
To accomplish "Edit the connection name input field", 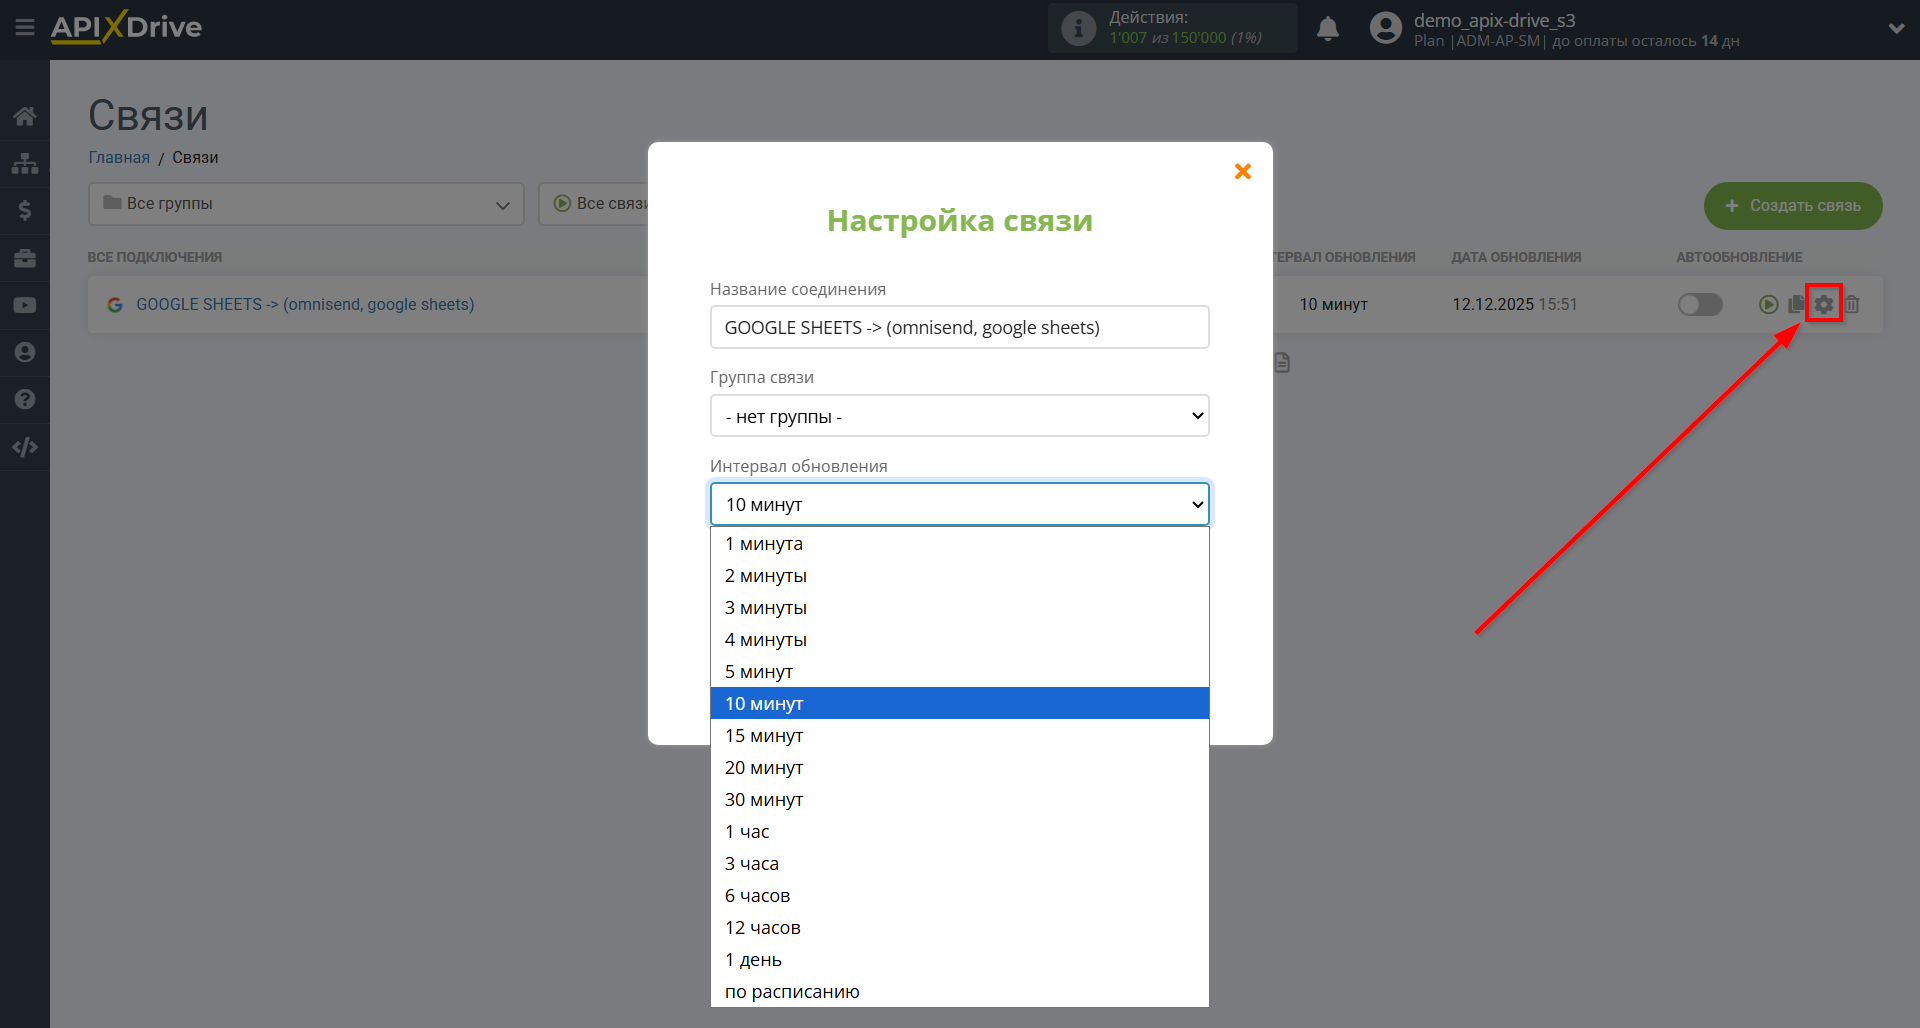I will click(x=959, y=327).
